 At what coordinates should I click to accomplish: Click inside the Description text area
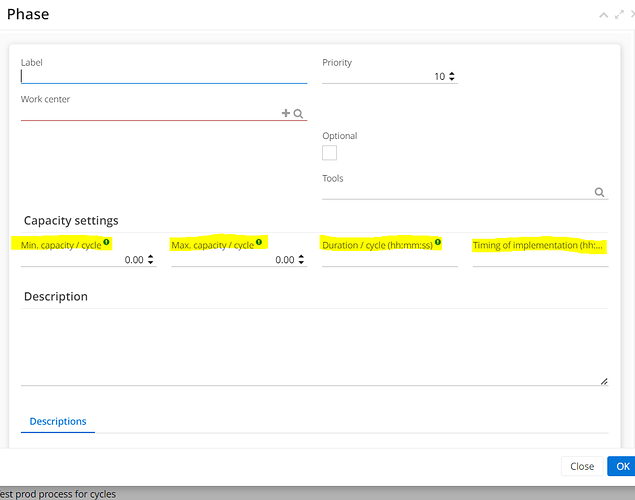315,348
